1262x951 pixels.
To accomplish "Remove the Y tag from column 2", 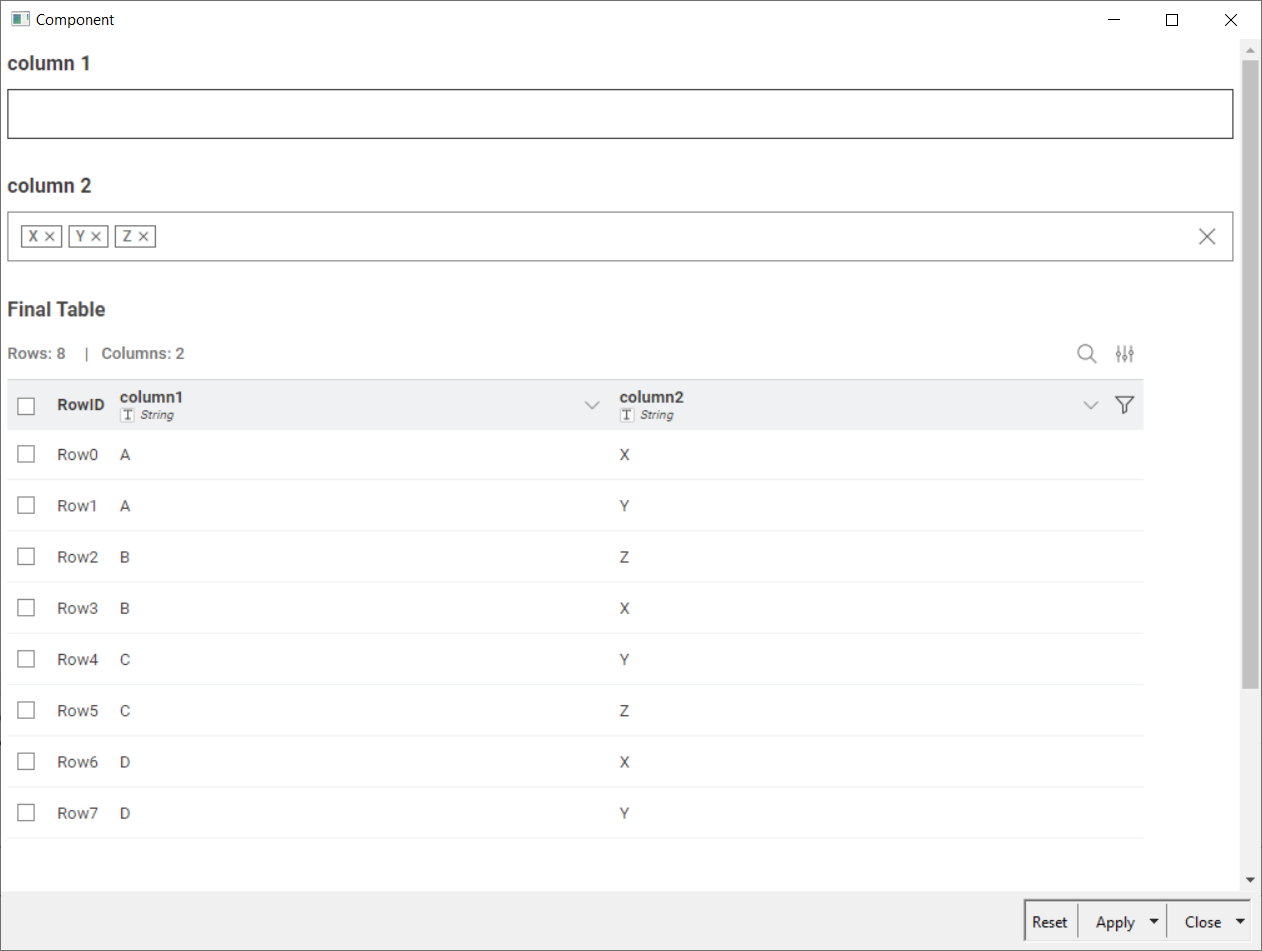I will pos(96,237).
